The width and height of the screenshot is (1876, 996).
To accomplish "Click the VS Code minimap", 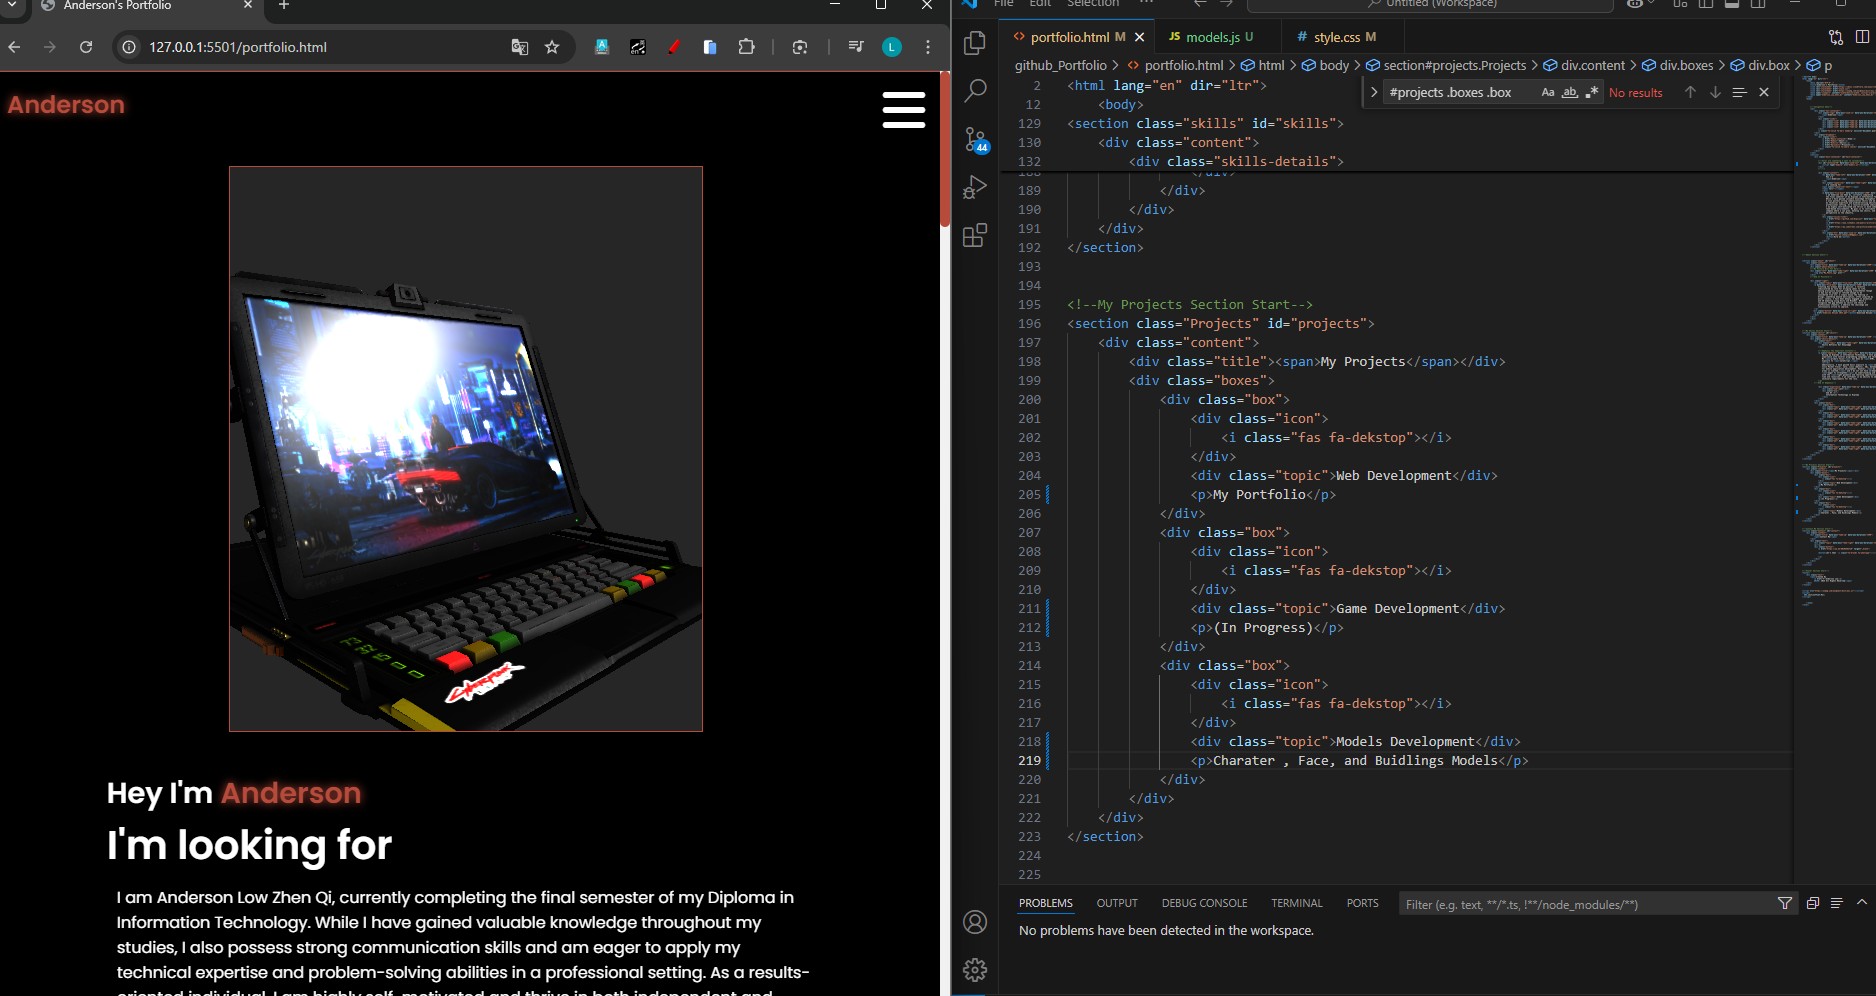I will pyautogui.click(x=1837, y=340).
